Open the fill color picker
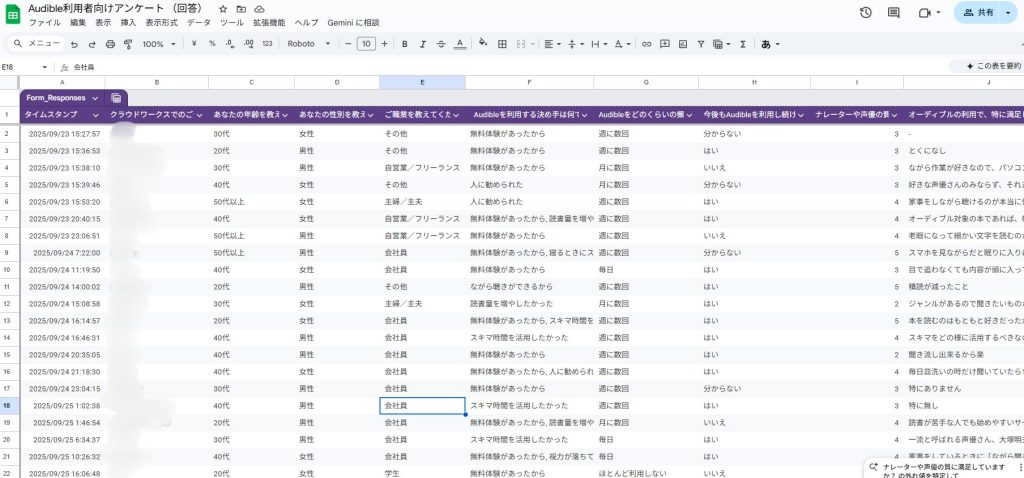1024x478 pixels. 483,44
